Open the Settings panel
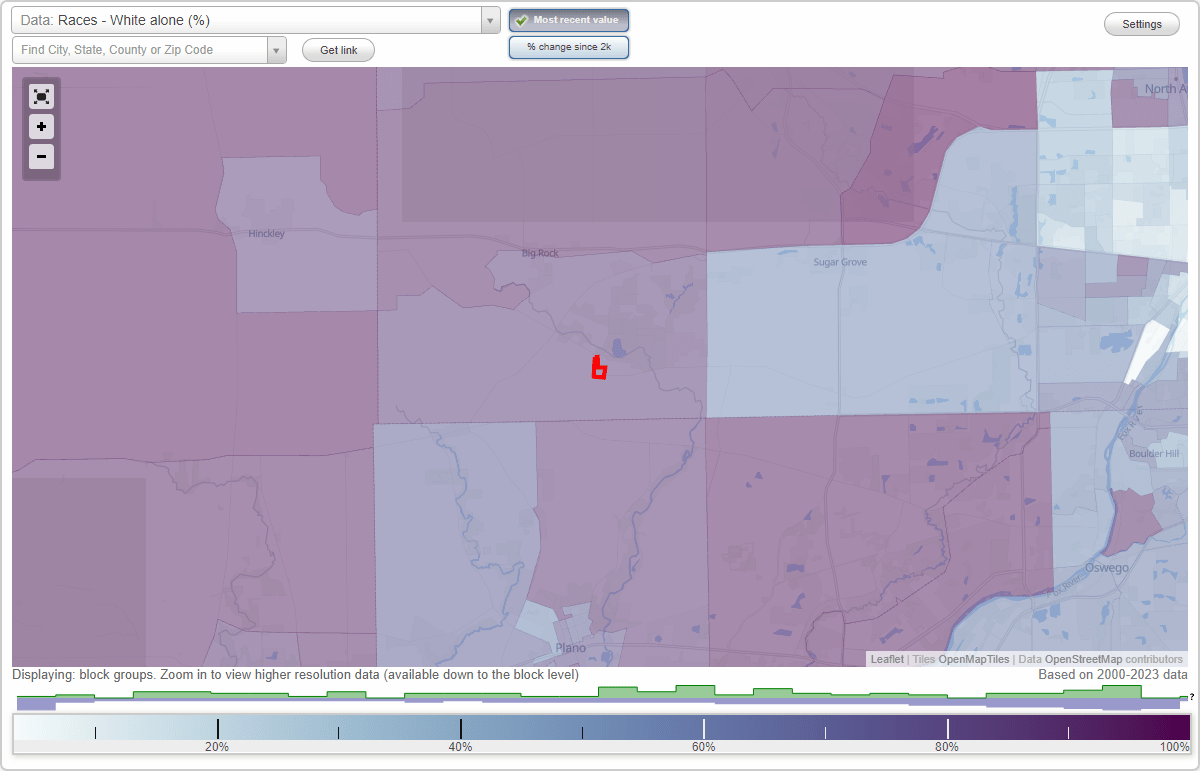Screen dimensions: 1200x771 pyautogui.click(x=1141, y=23)
